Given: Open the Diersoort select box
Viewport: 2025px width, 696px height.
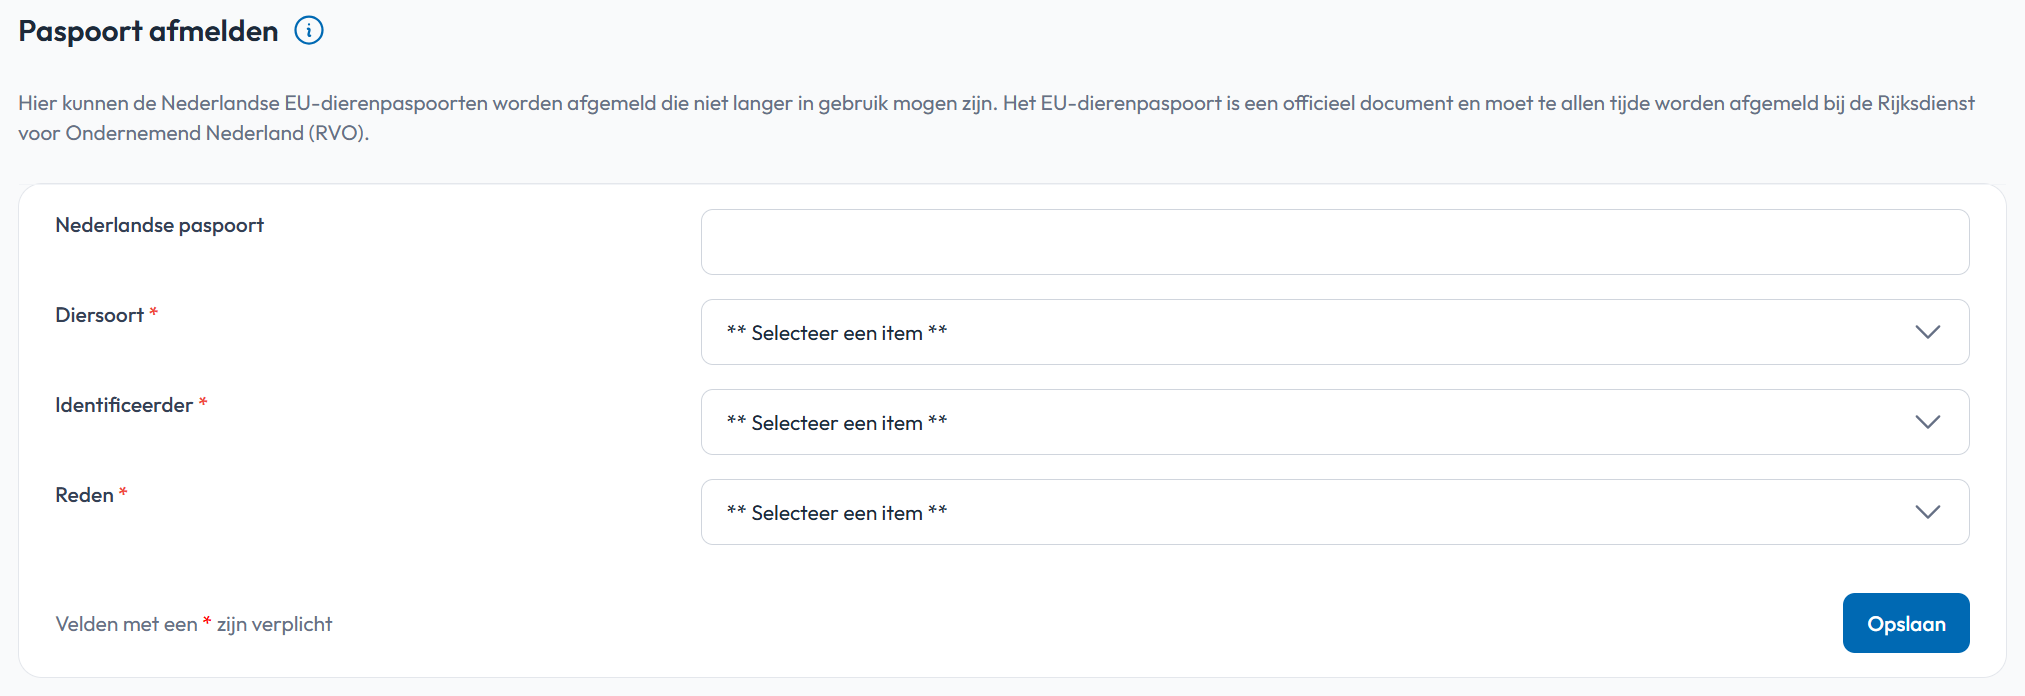Looking at the screenshot, I should [x=1335, y=332].
